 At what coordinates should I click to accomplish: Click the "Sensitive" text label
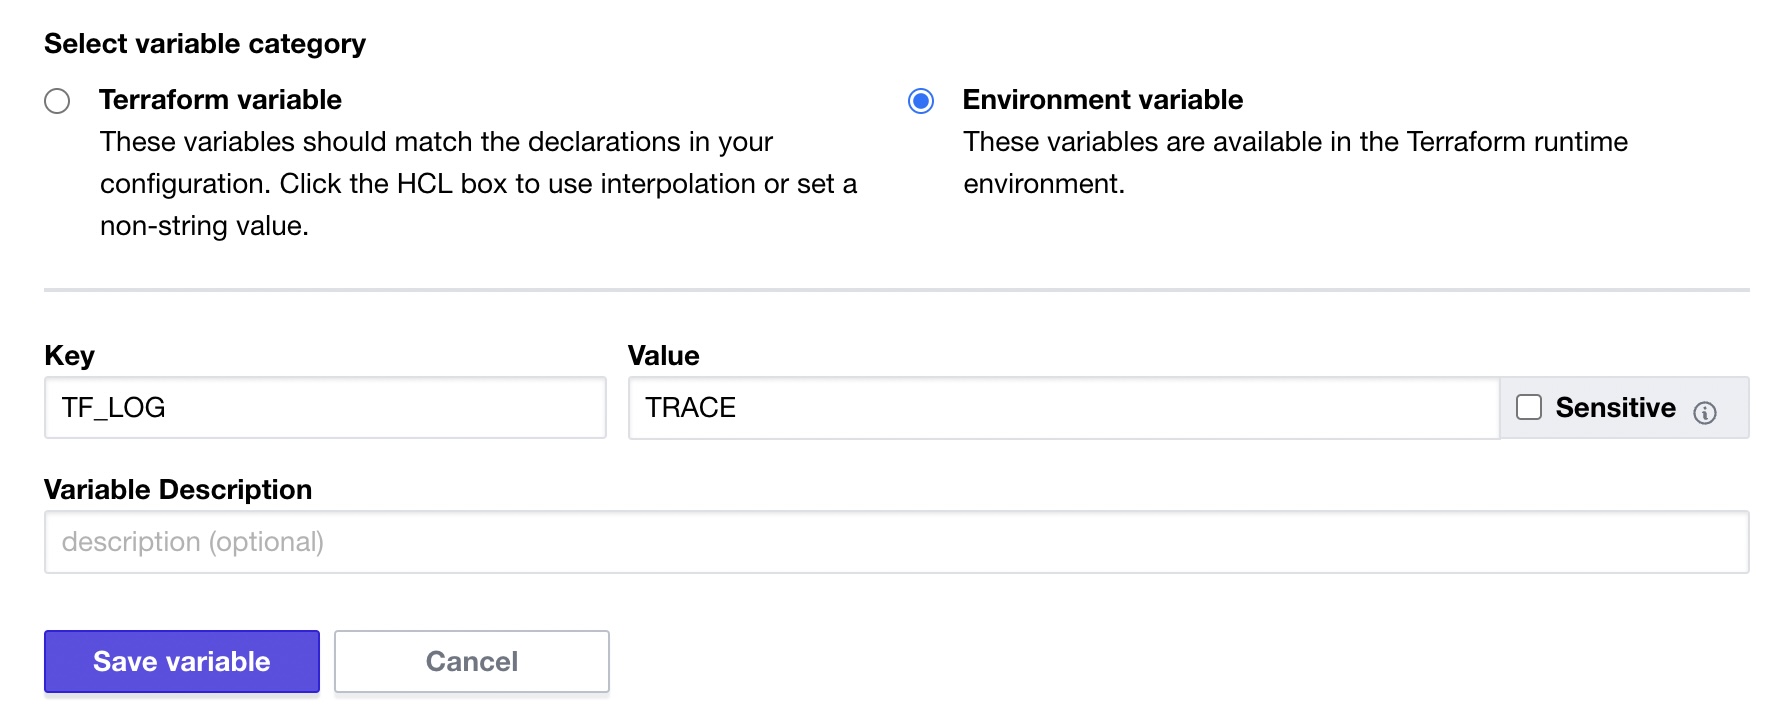[1615, 407]
